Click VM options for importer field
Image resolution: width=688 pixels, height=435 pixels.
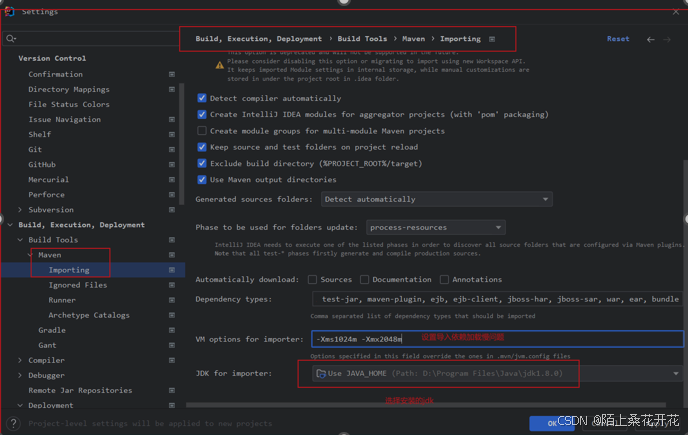498,339
